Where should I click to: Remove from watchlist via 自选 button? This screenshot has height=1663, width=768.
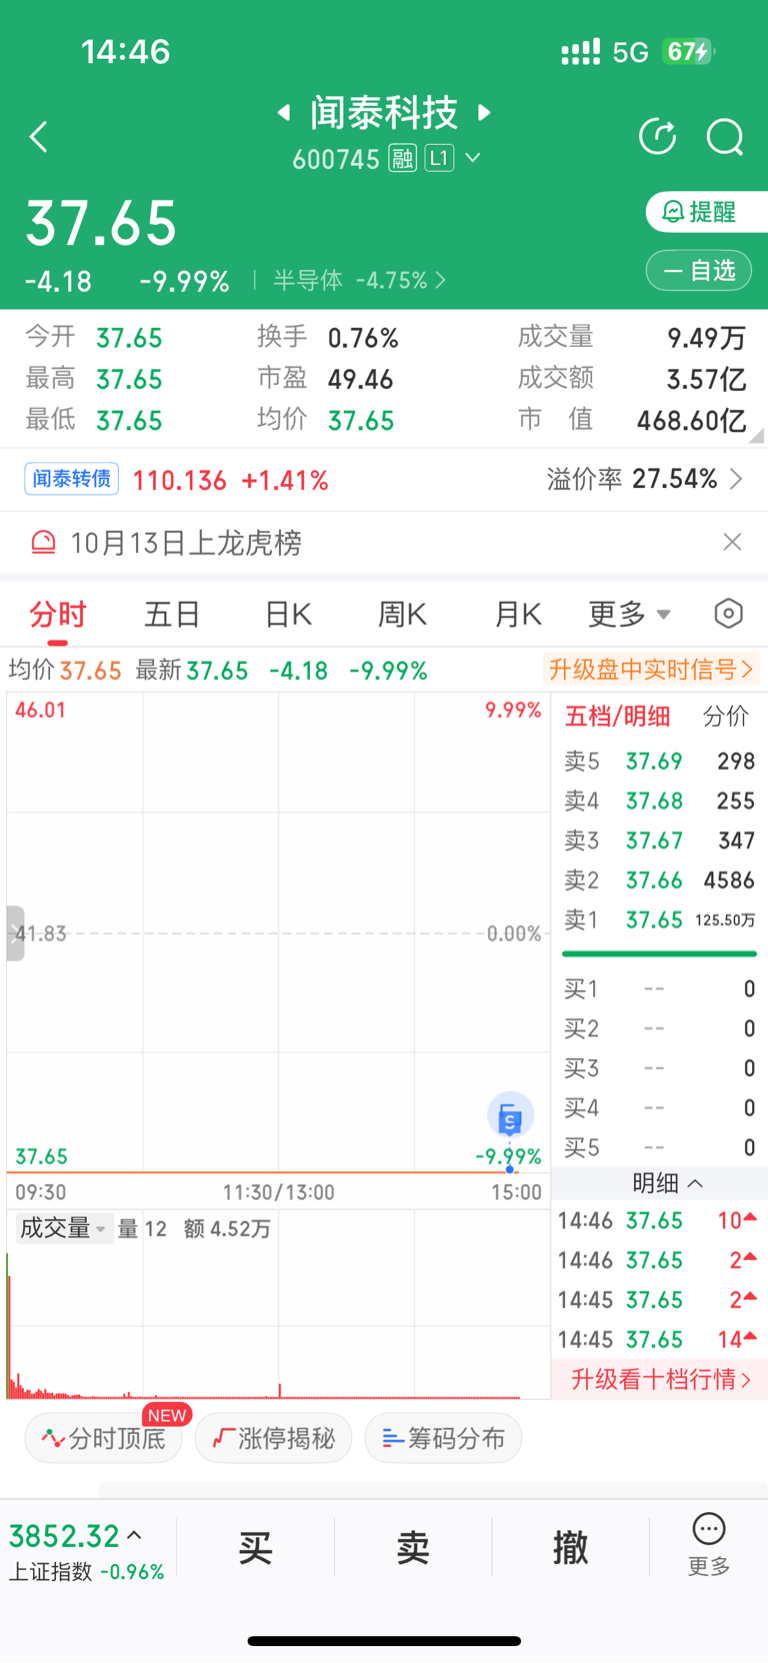click(699, 270)
